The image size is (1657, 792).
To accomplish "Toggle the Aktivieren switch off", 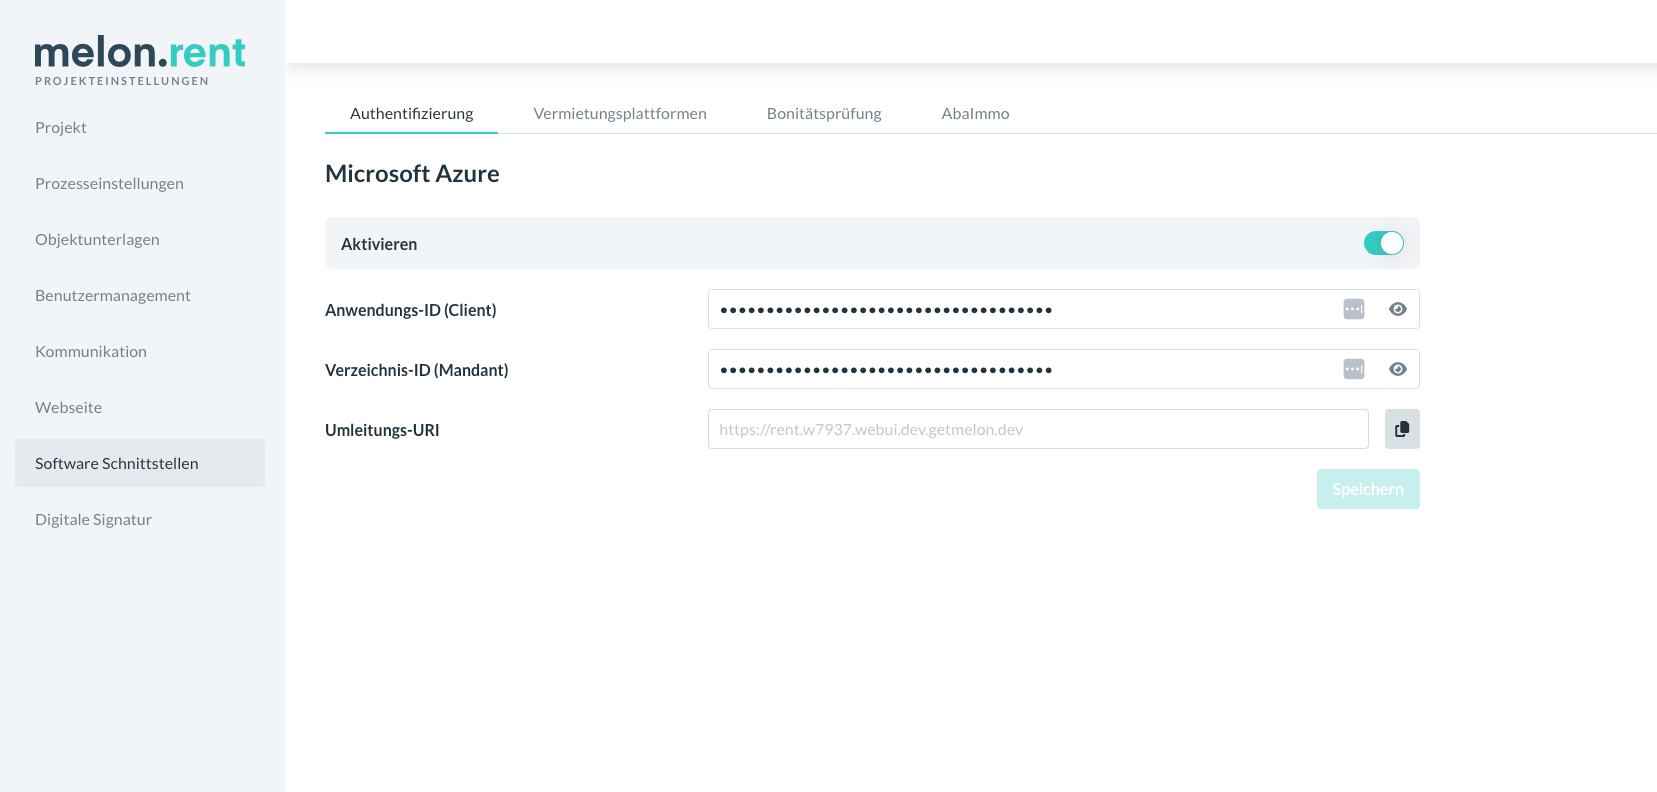I will coord(1384,243).
